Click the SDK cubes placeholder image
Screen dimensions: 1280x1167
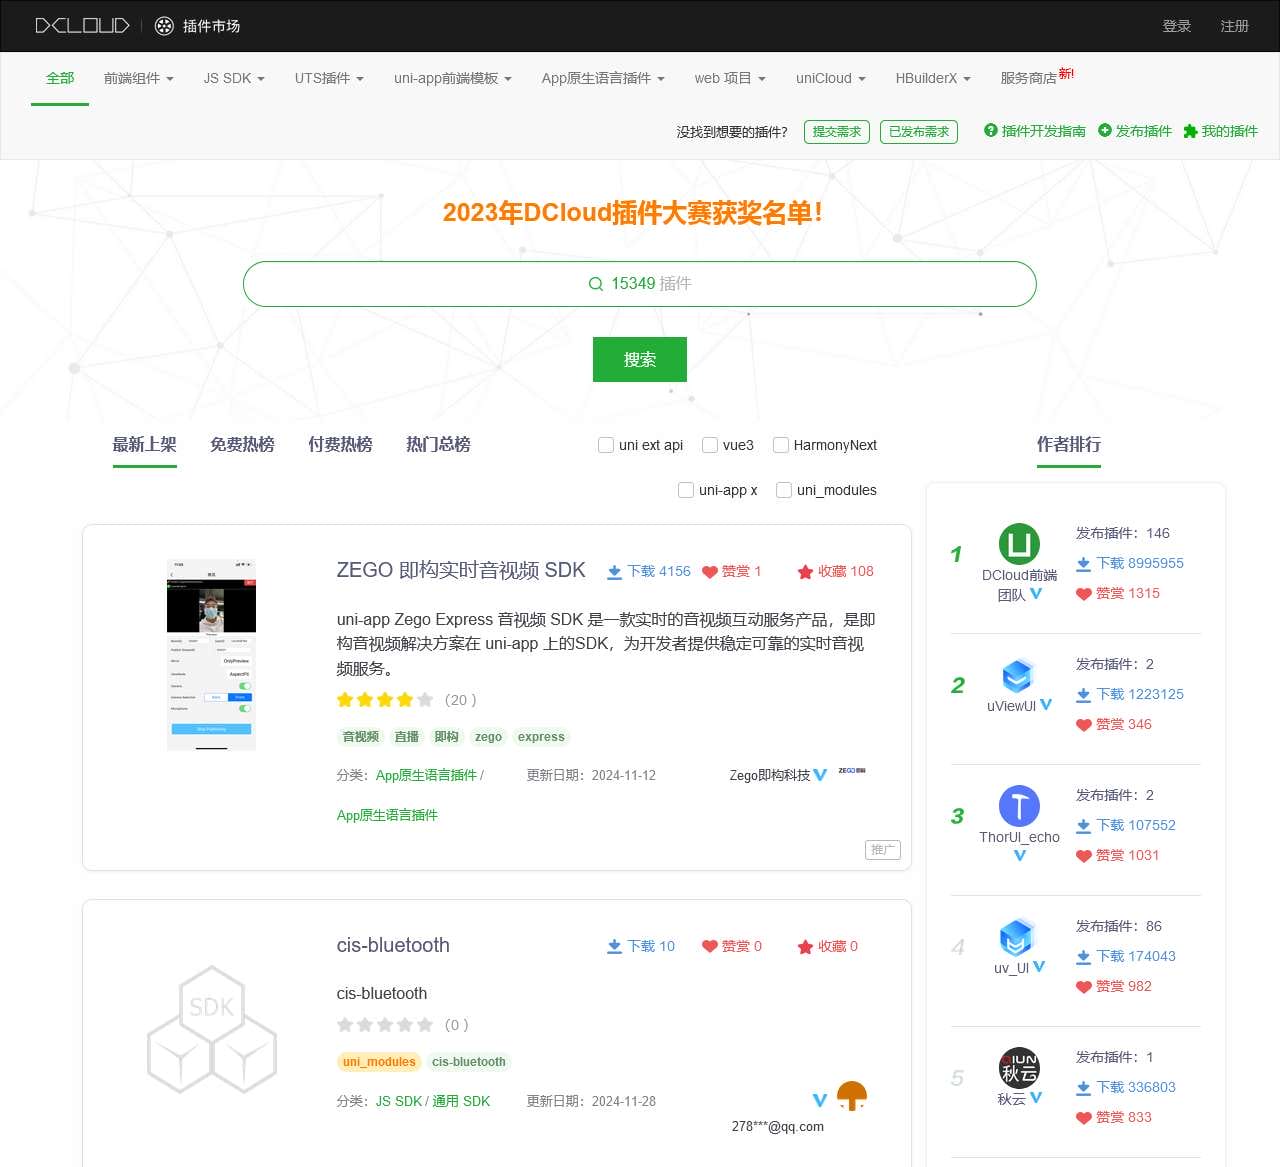[212, 1030]
